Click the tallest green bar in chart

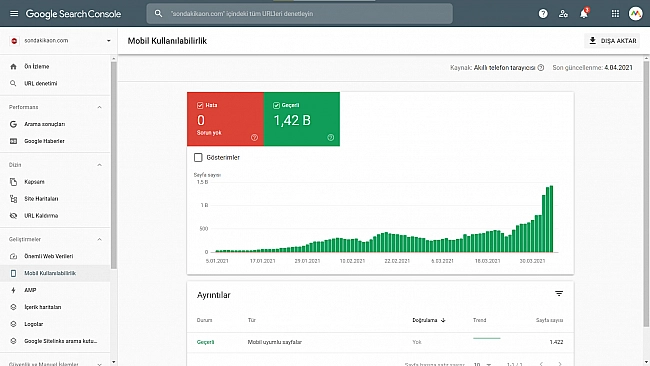click(551, 218)
